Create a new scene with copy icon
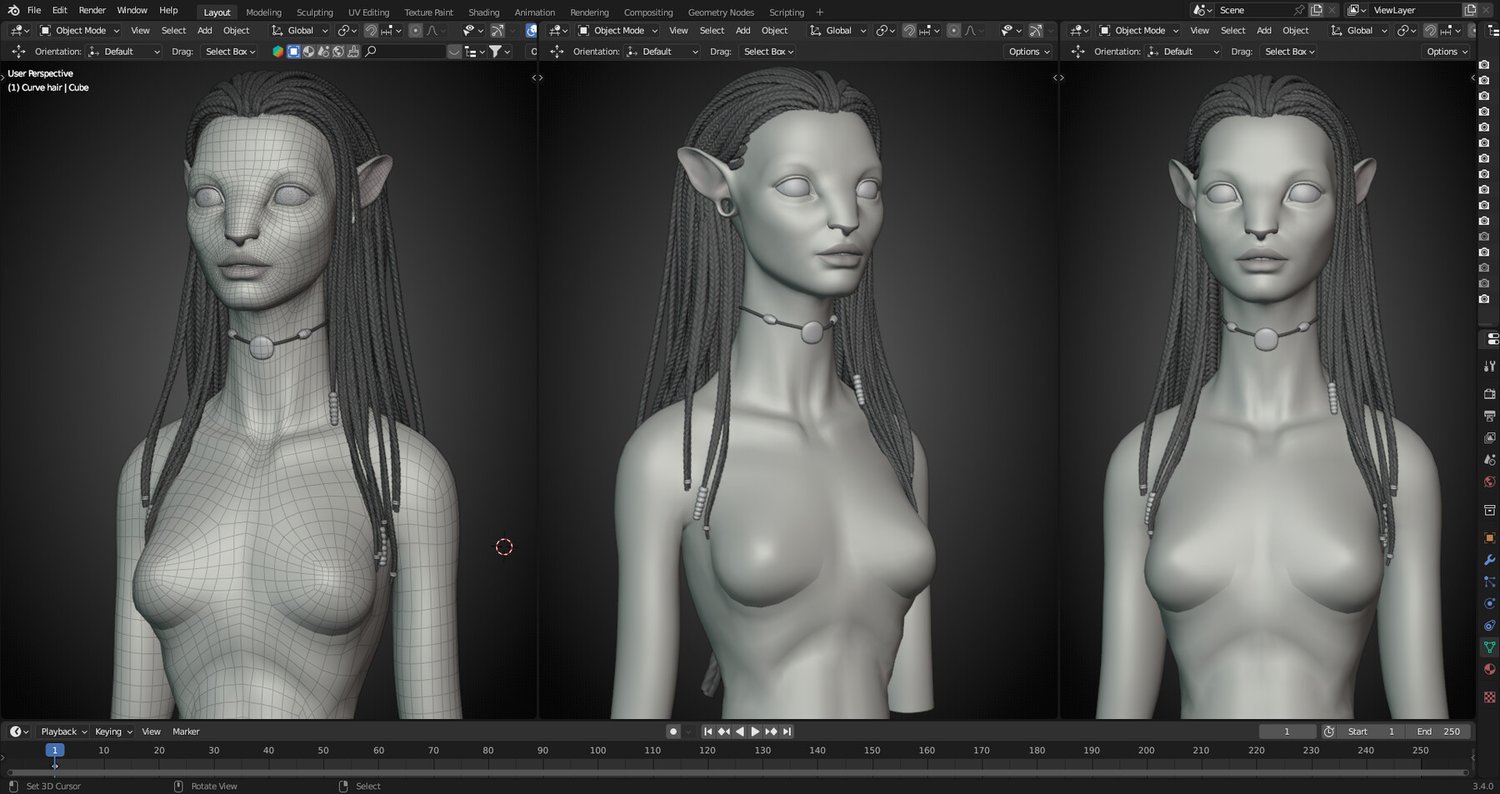The height and width of the screenshot is (794, 1500). click(1316, 10)
